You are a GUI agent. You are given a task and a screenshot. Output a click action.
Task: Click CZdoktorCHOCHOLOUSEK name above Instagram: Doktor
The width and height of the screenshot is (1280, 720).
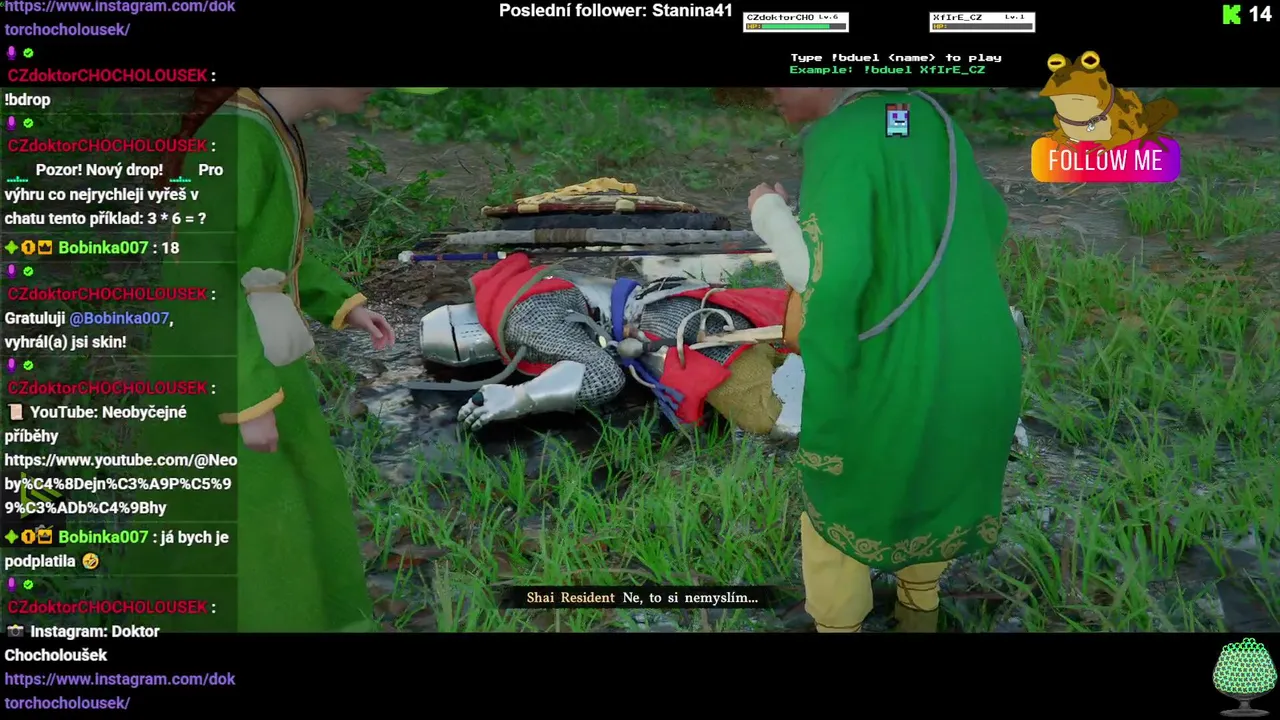pyautogui.click(x=107, y=607)
